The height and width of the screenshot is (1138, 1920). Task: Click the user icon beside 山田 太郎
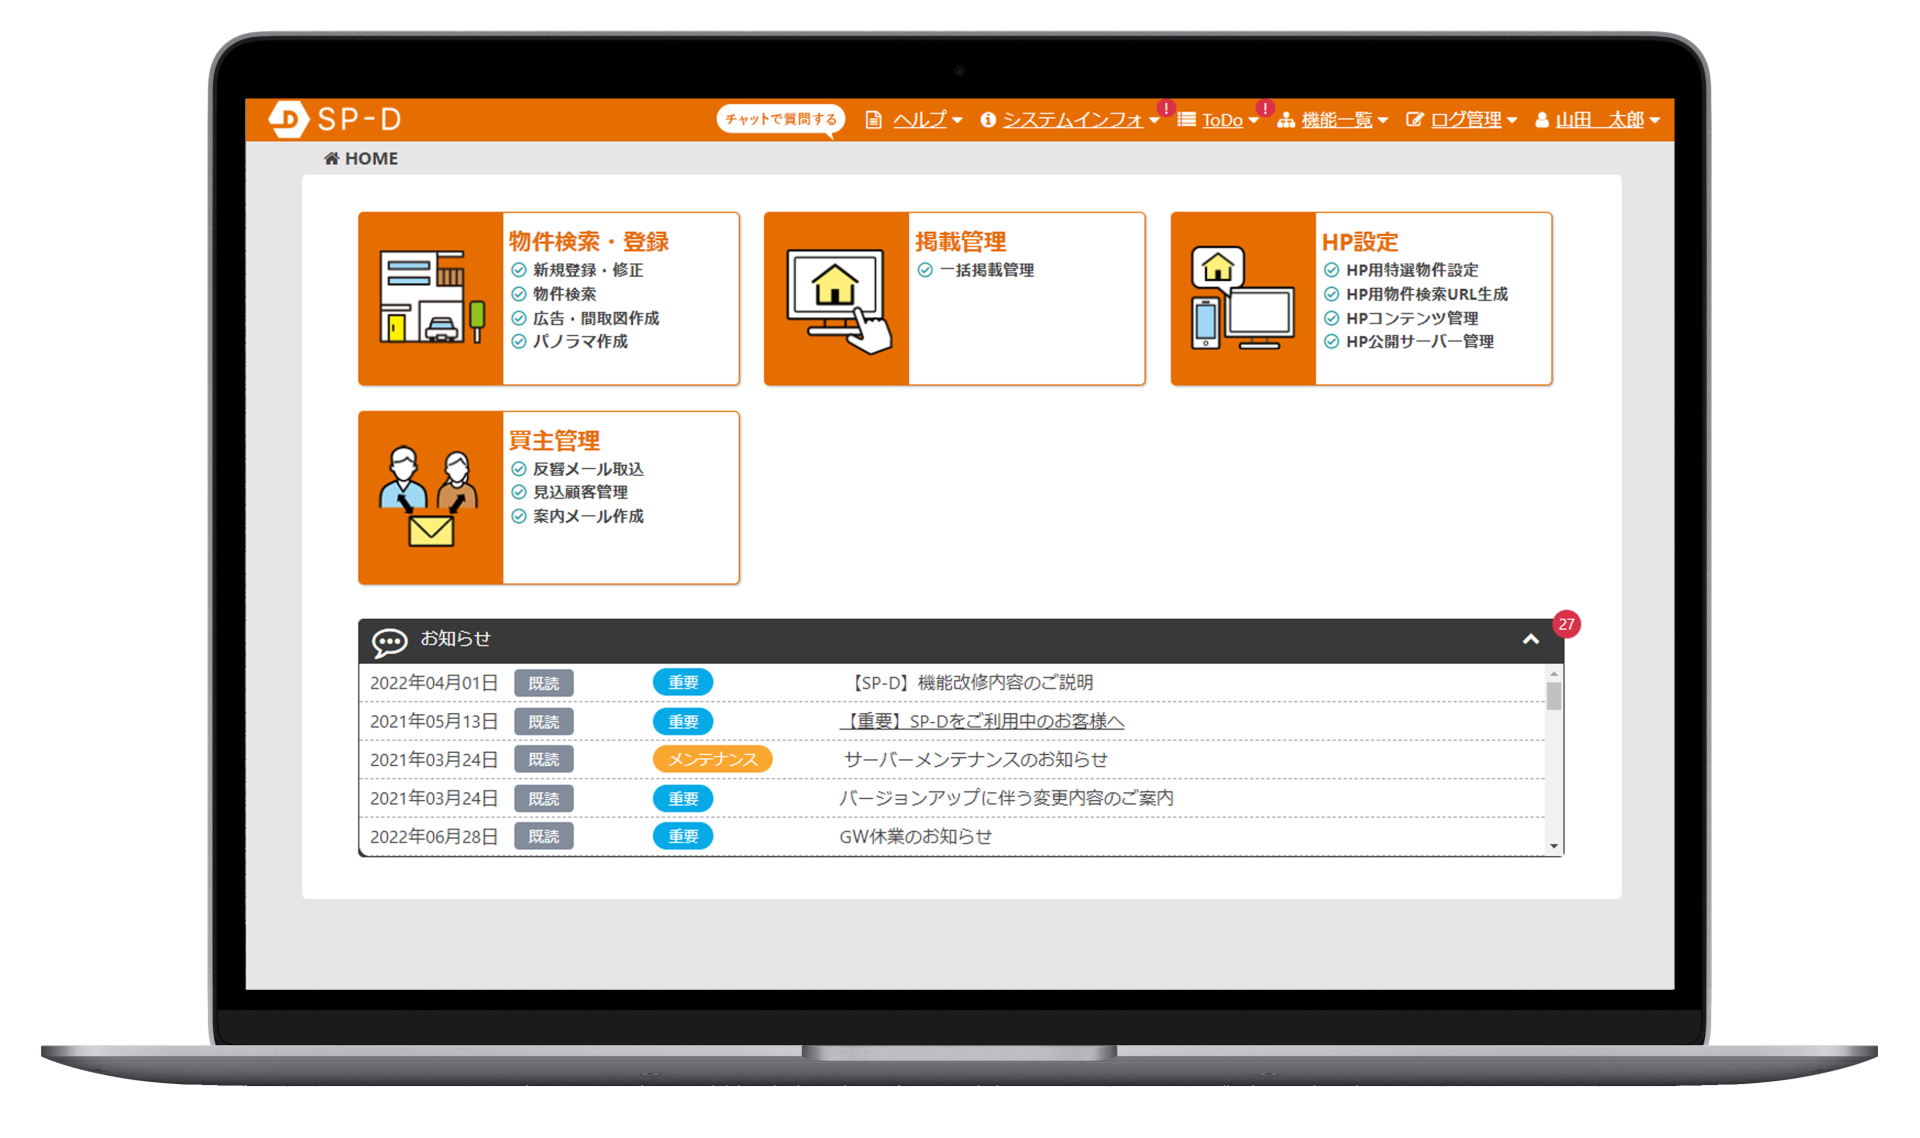1542,120
